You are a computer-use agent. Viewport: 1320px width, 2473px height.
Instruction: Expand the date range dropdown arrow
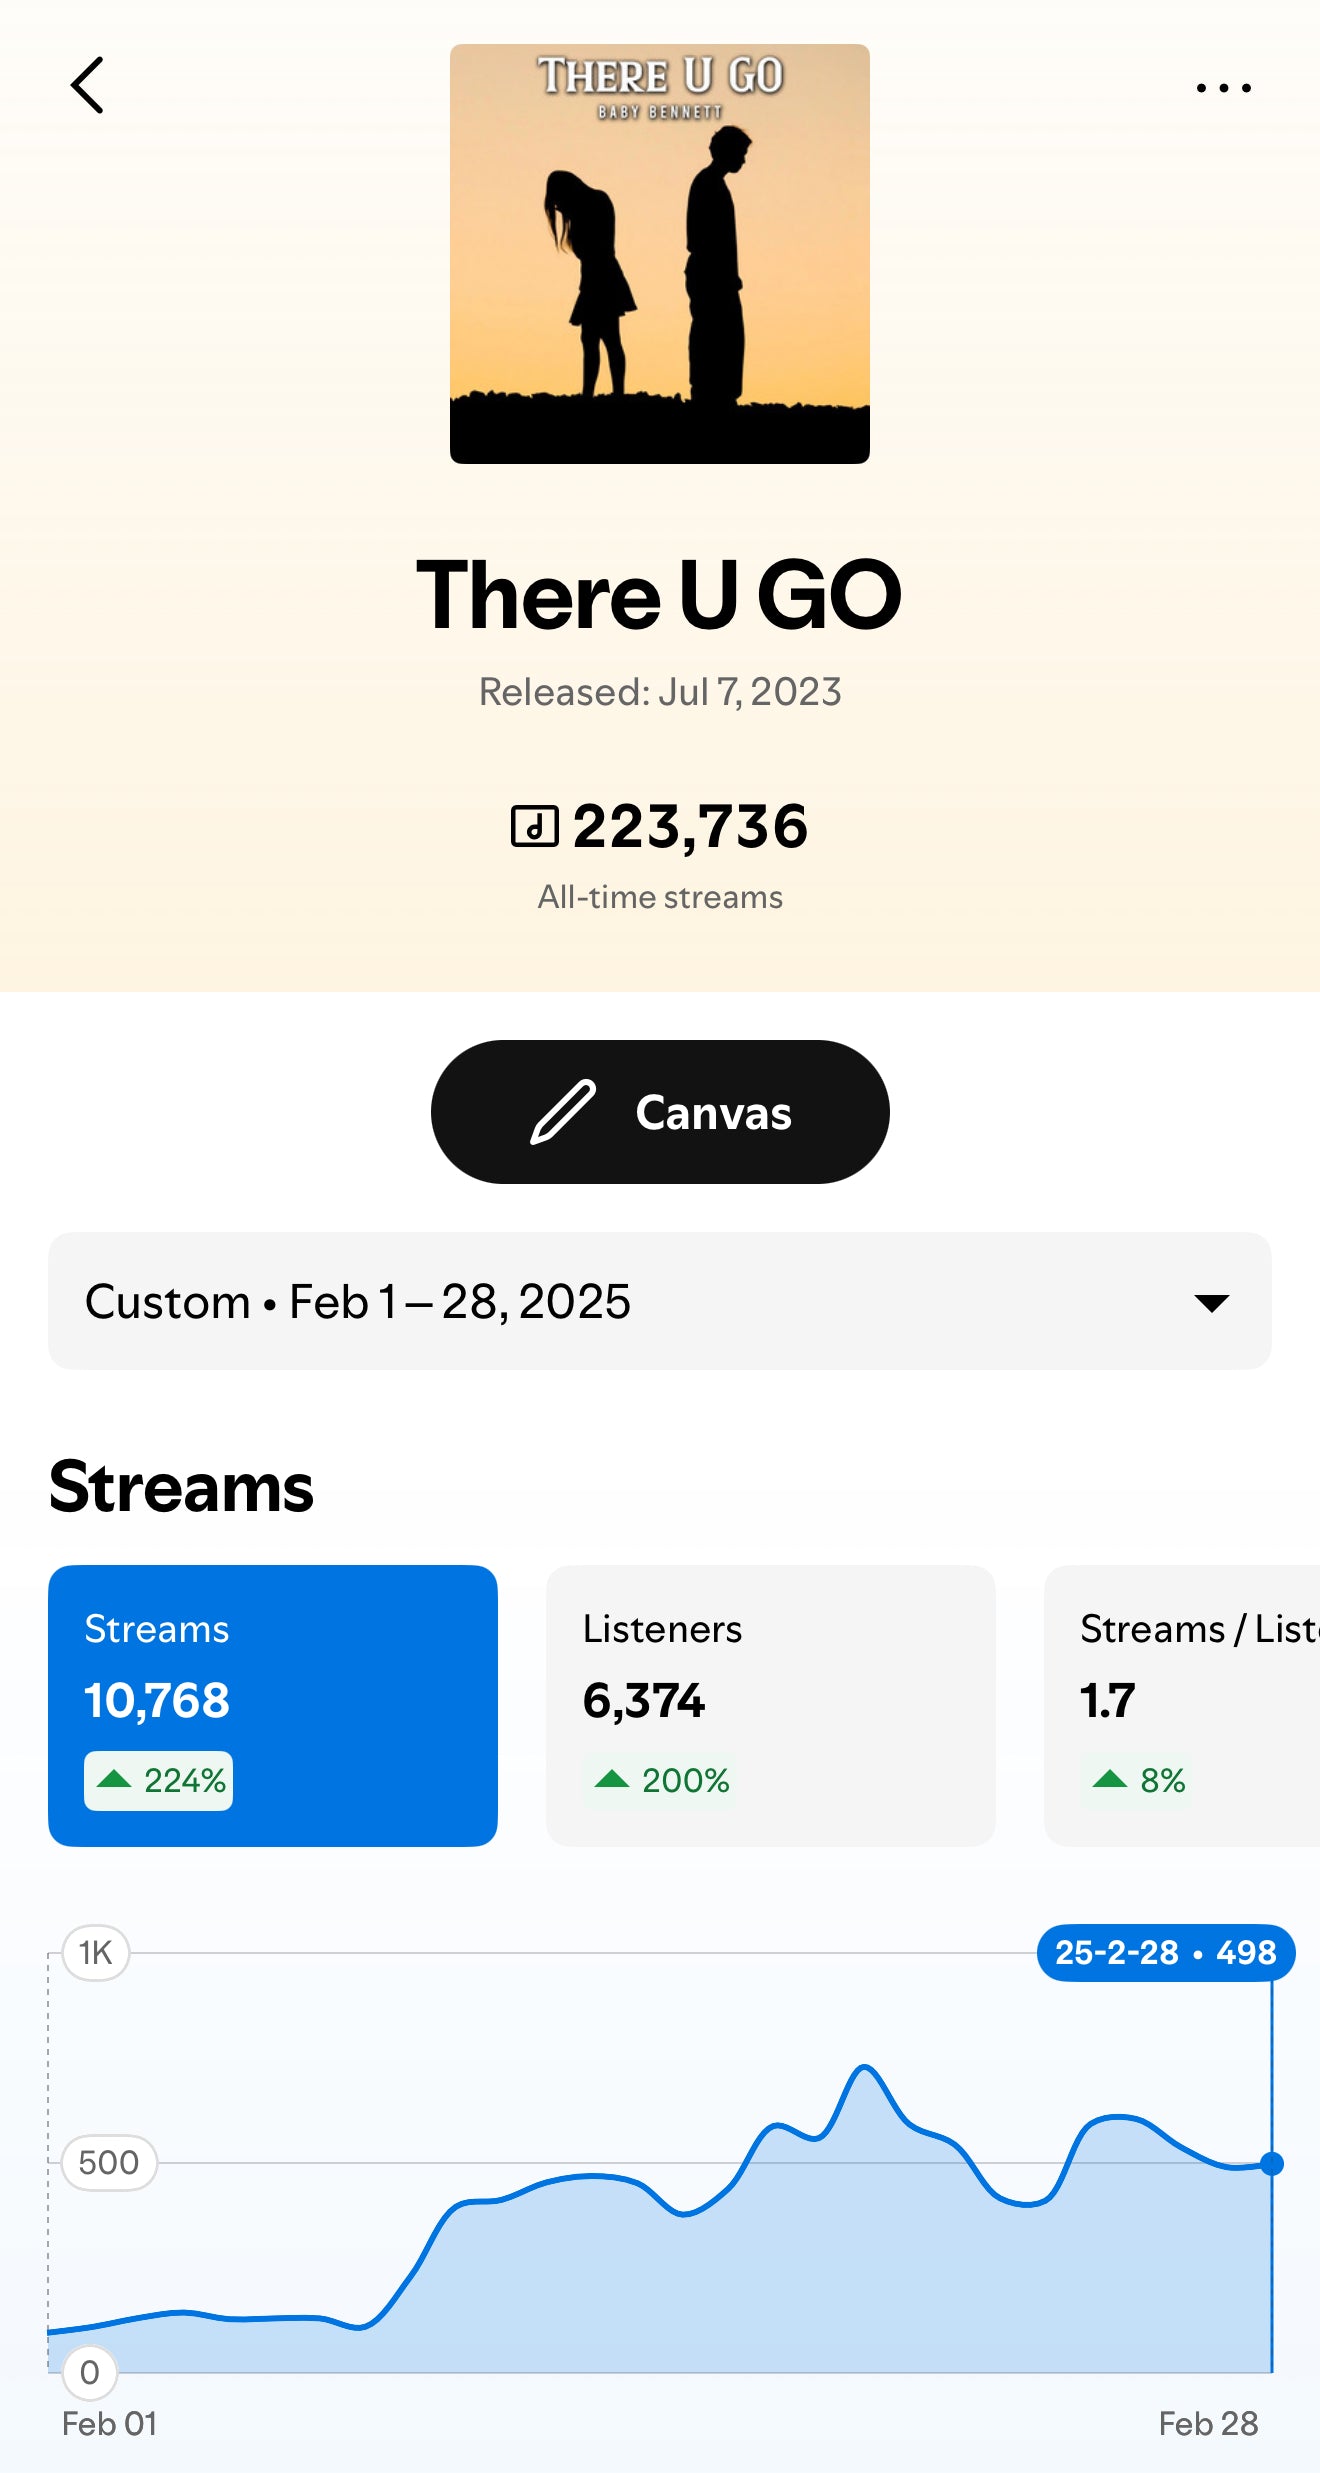pyautogui.click(x=1211, y=1302)
